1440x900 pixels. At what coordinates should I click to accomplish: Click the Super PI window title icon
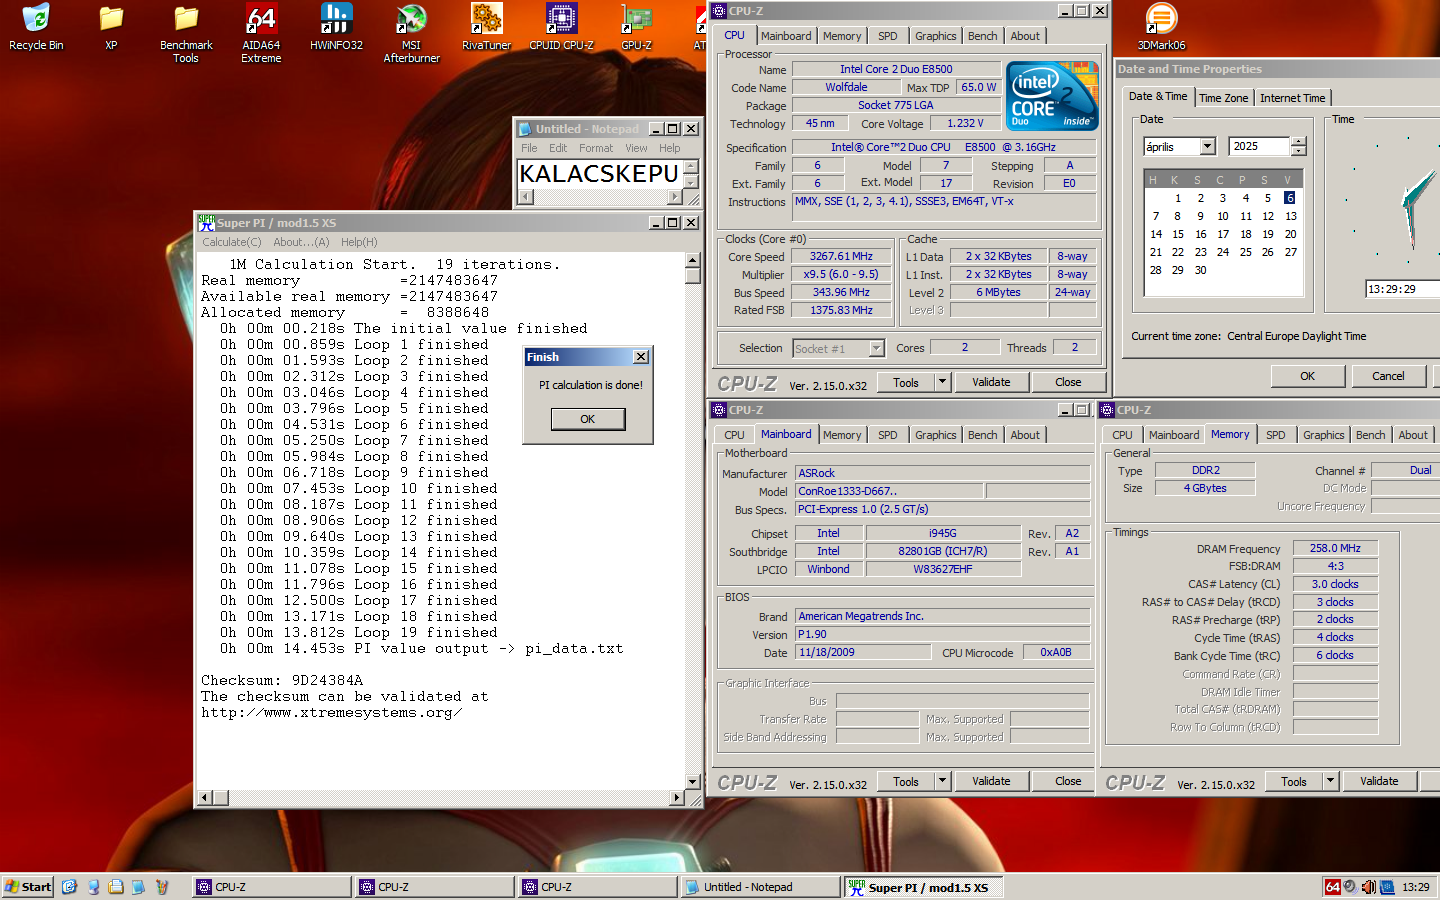206,223
